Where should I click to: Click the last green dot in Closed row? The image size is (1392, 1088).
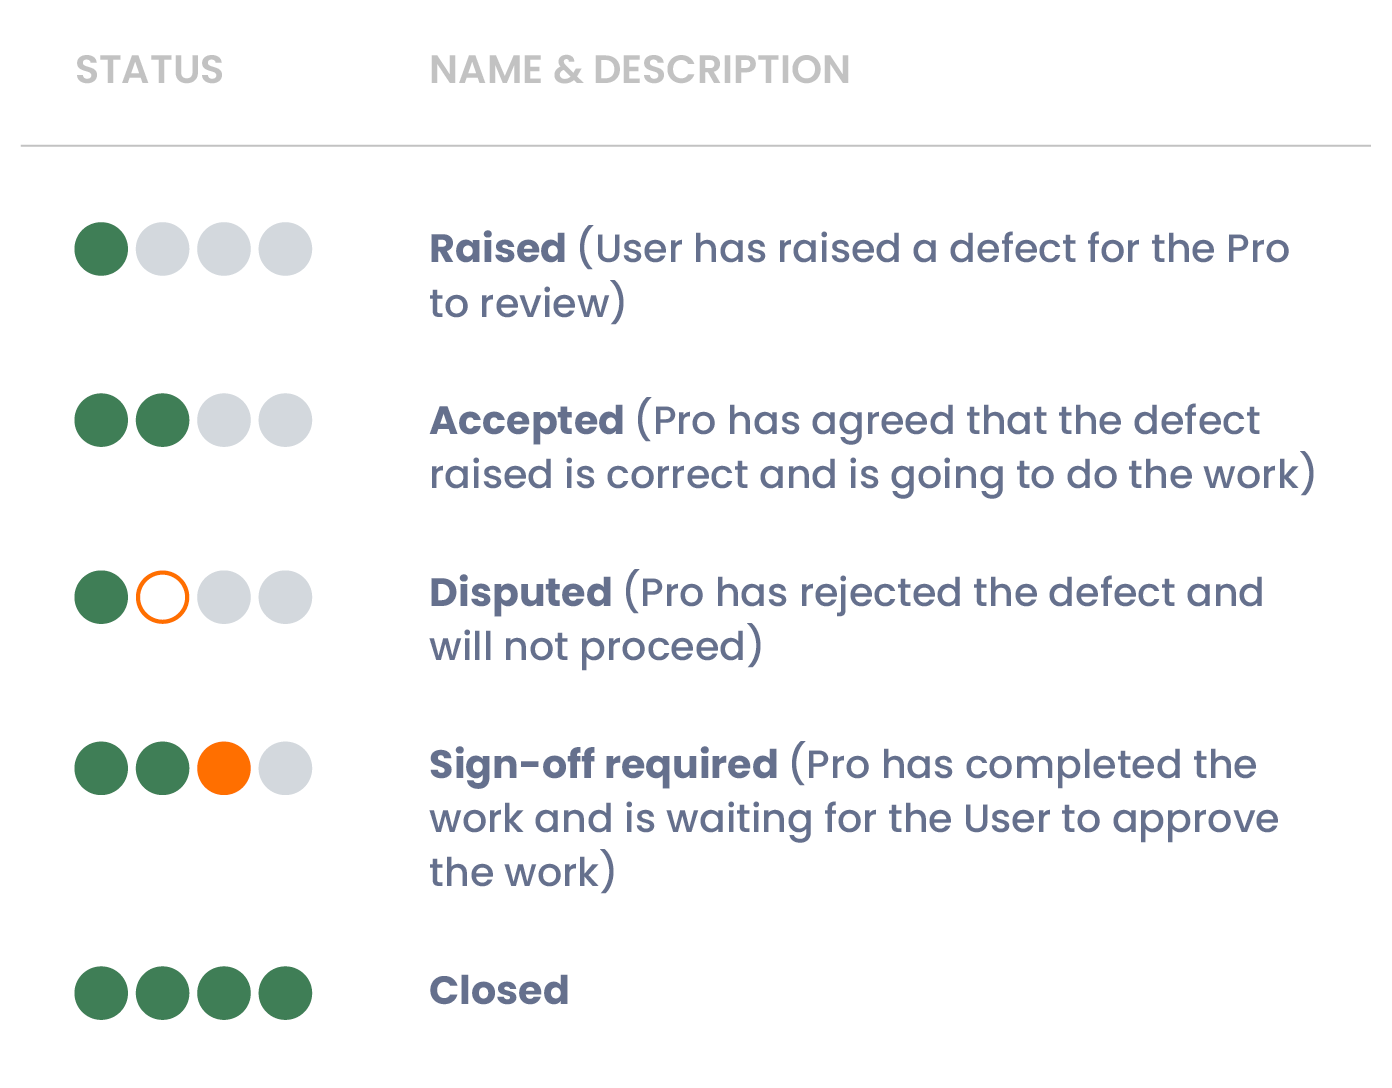(x=285, y=993)
